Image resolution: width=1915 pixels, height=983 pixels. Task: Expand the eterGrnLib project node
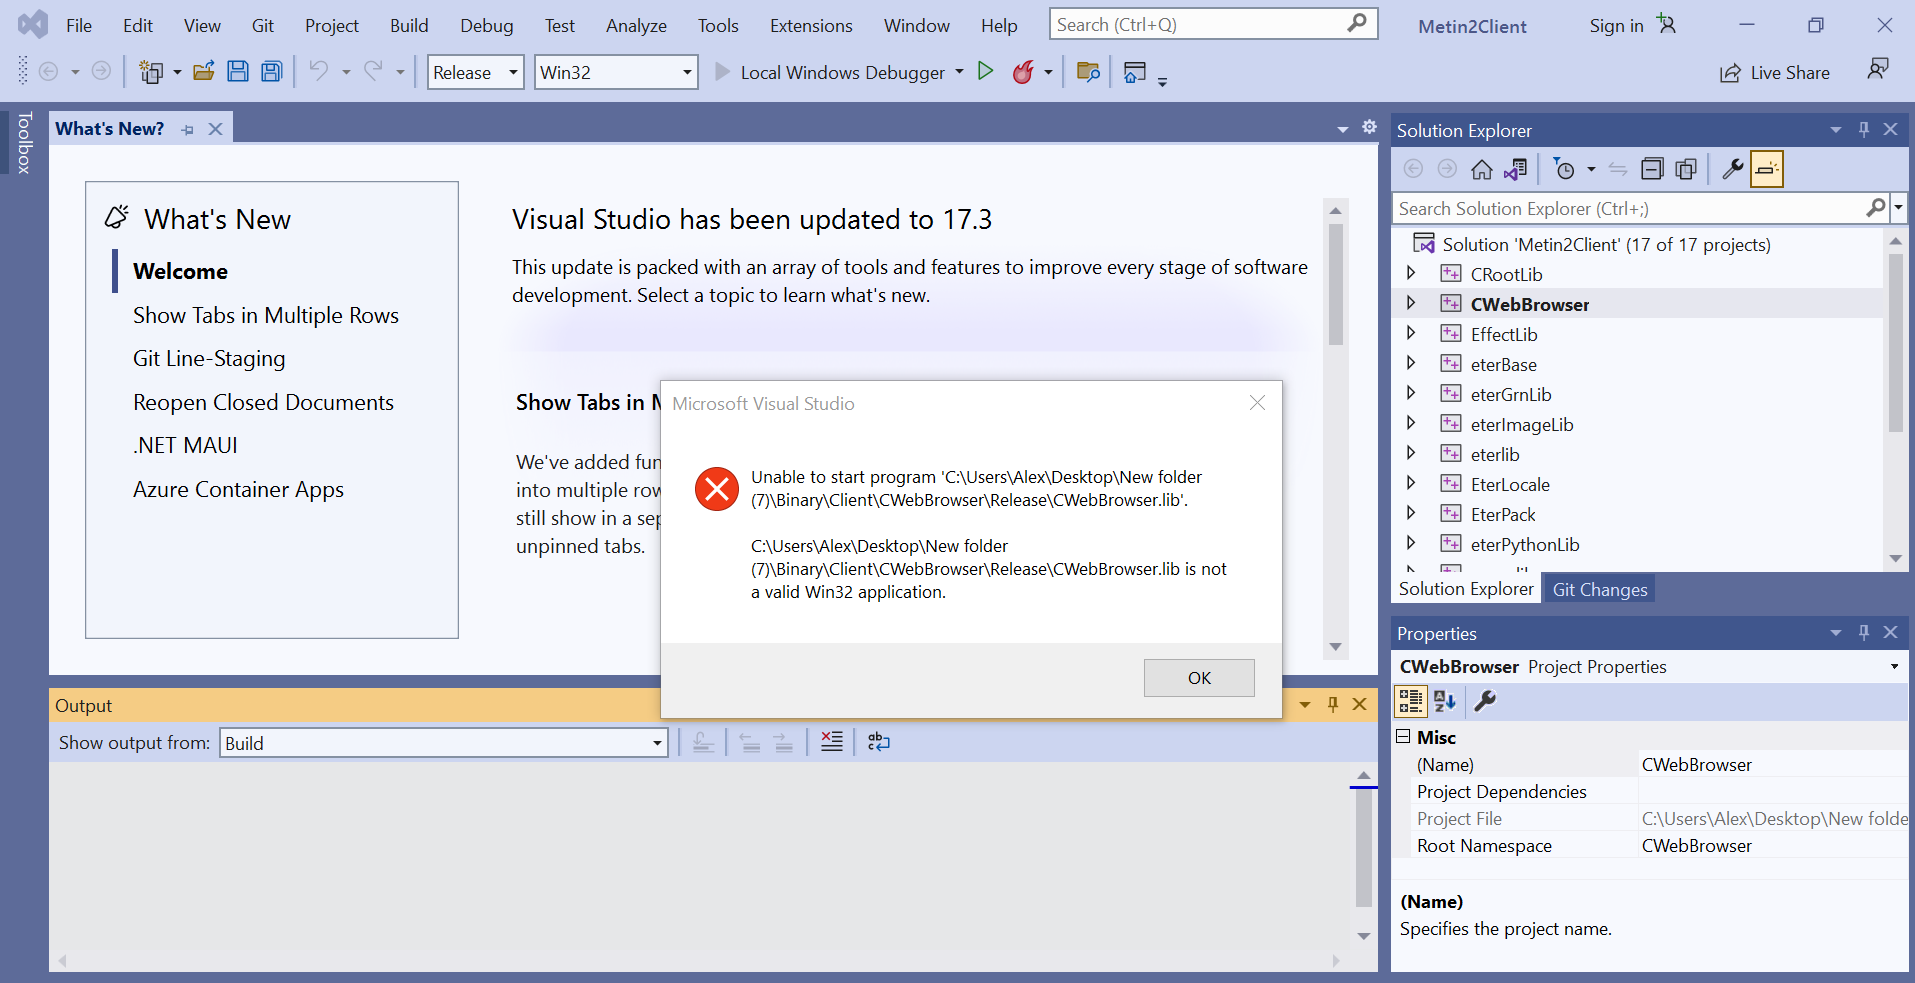1411,393
